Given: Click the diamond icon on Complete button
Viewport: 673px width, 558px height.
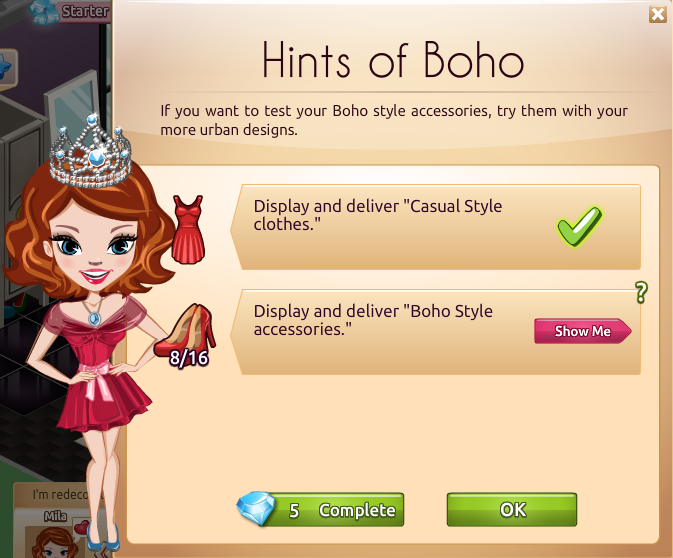Looking at the screenshot, I should 256,509.
